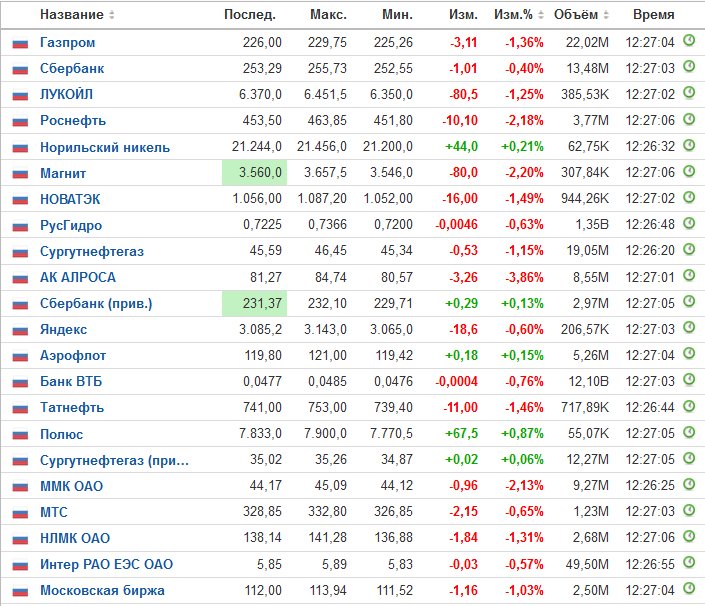This screenshot has height=606, width=705.
Task: Sort table by Изм.% column arrows
Action: click(540, 15)
